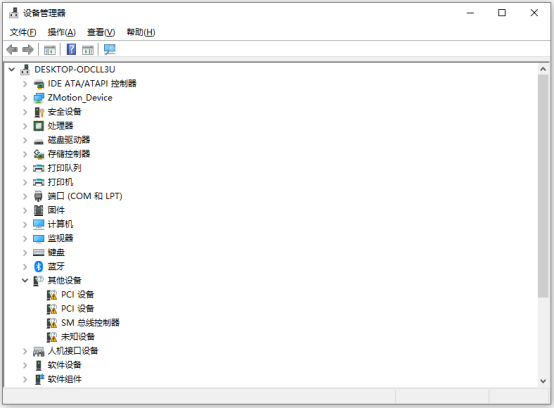The image size is (554, 408).
Task: Click the scan for hardware changes monitor icon
Action: [110, 49]
